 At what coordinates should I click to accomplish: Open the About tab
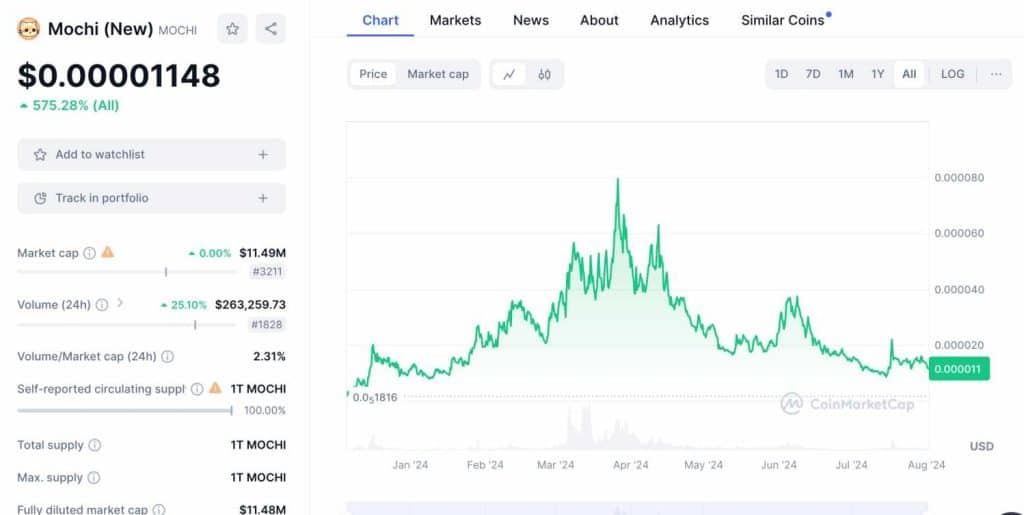point(599,20)
